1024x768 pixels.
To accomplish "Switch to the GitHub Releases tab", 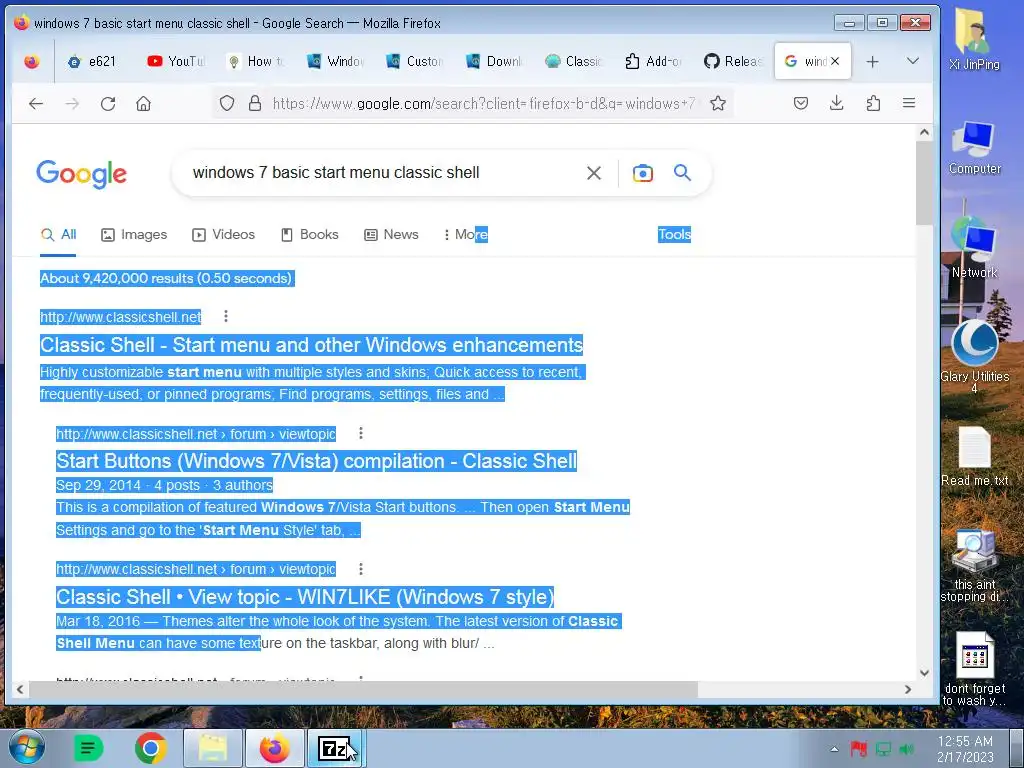I will point(734,61).
